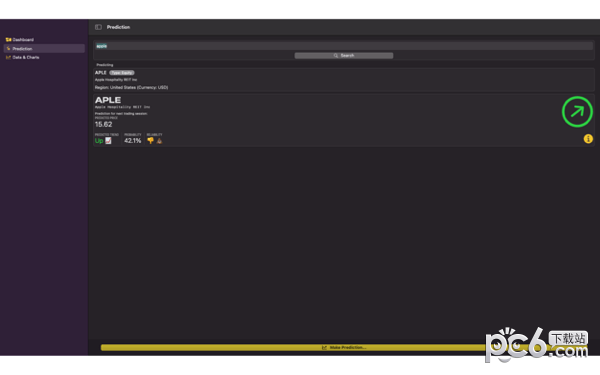
Task: Click the Make Prediction yellow bar
Action: 344,347
